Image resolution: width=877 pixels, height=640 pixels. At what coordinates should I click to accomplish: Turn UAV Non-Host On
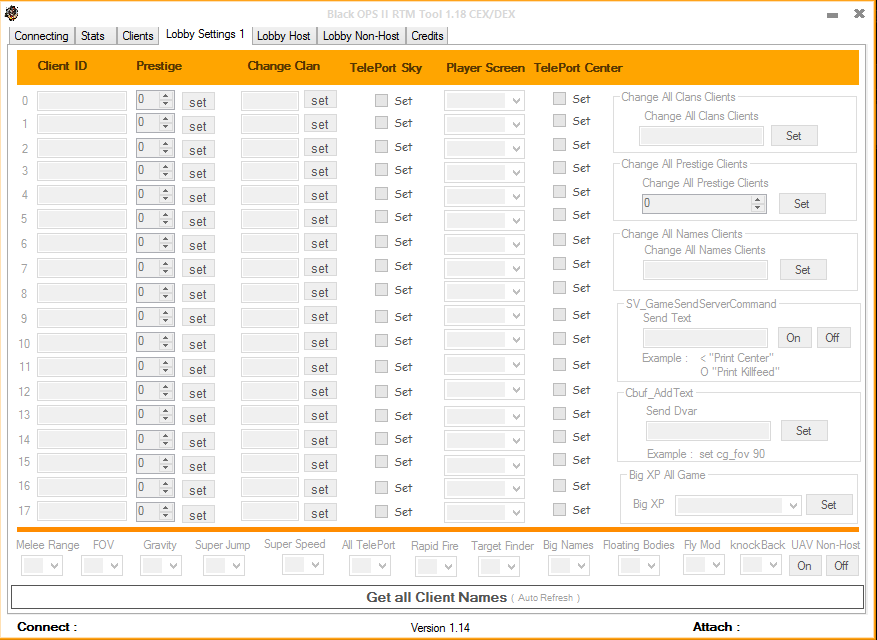point(804,566)
